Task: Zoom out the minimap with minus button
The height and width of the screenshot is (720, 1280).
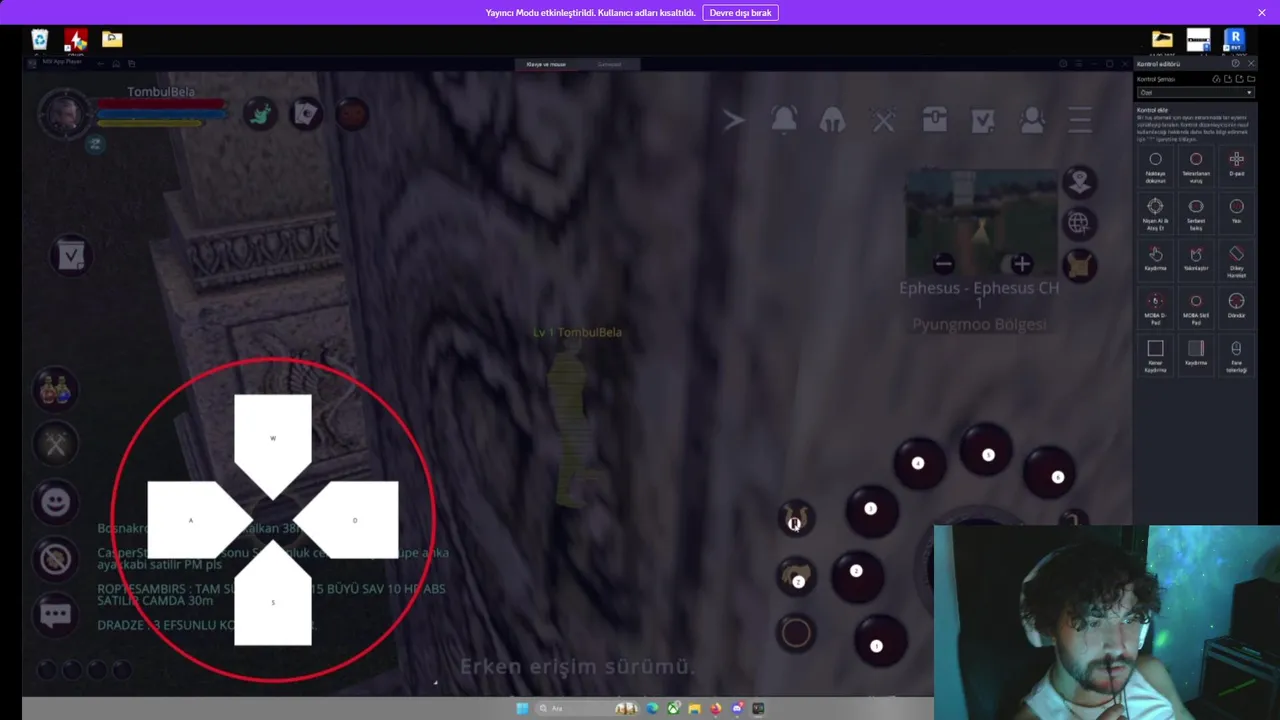Action: (943, 264)
